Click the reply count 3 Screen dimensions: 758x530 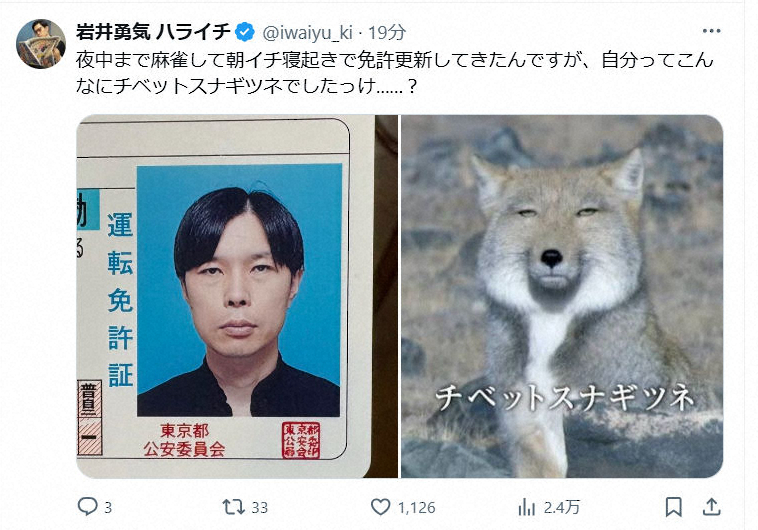(x=108, y=508)
